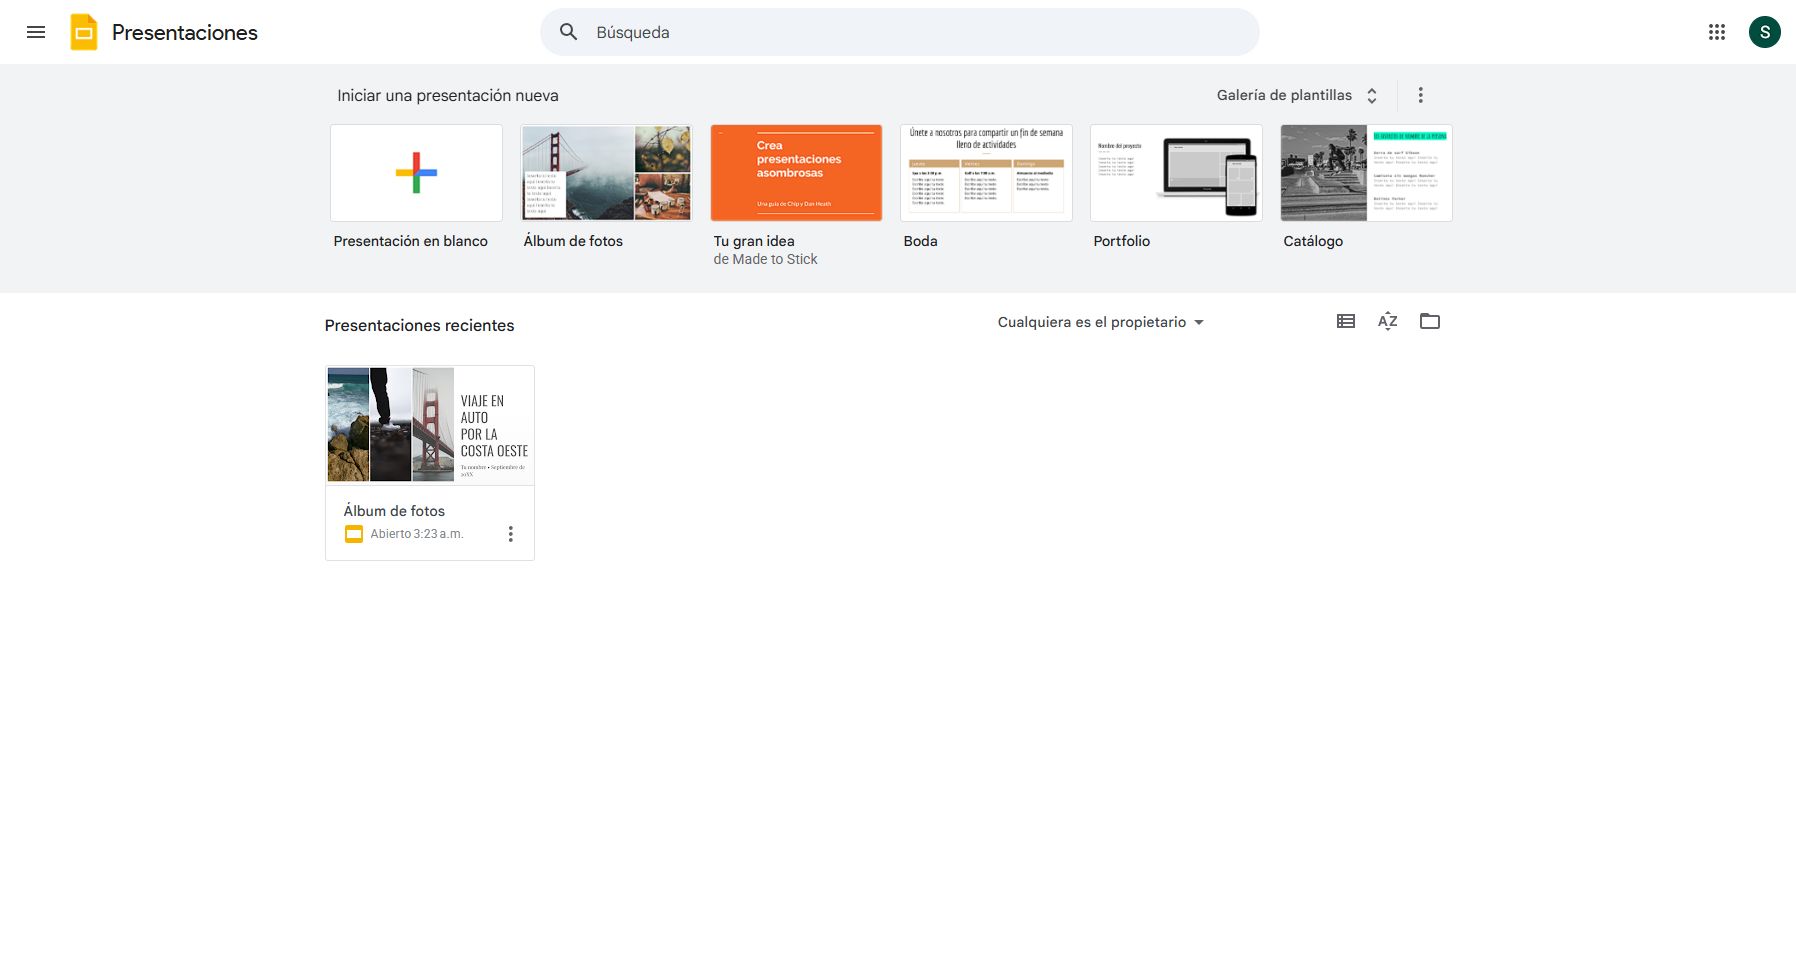Open the Cualquiera es el propietario filter dropdown
The width and height of the screenshot is (1796, 969).
pyautogui.click(x=1100, y=322)
